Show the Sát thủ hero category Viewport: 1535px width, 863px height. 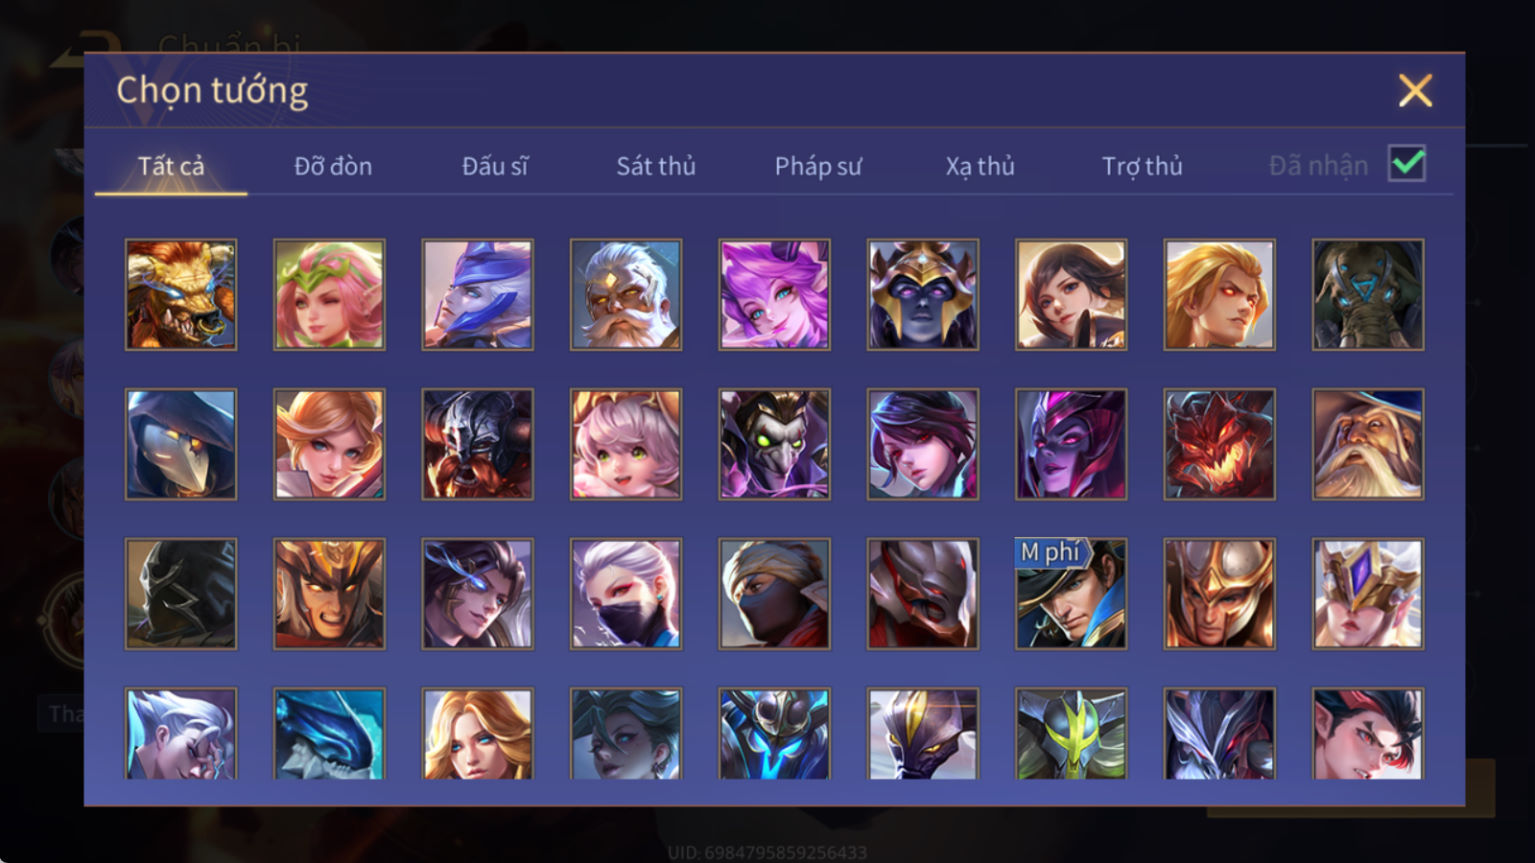pos(656,166)
